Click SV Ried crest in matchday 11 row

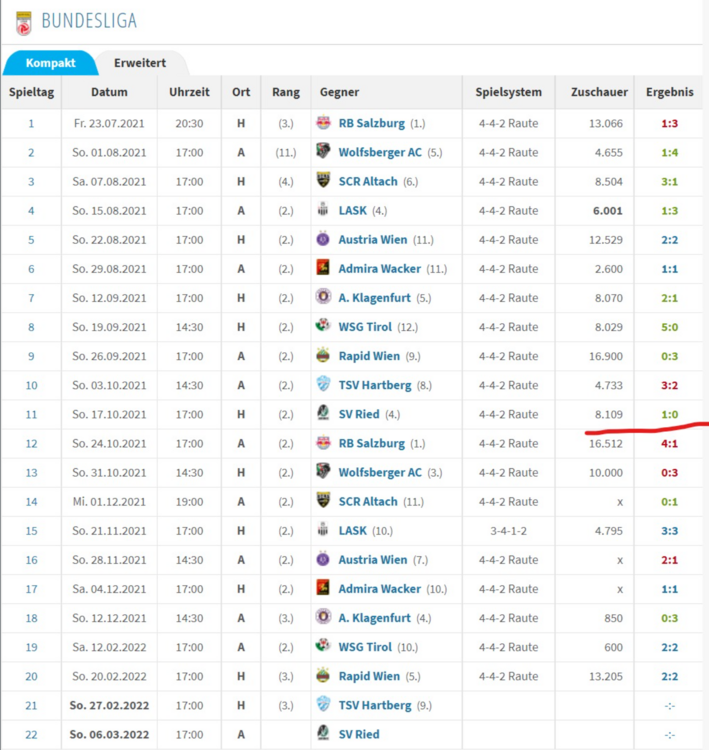tap(323, 413)
